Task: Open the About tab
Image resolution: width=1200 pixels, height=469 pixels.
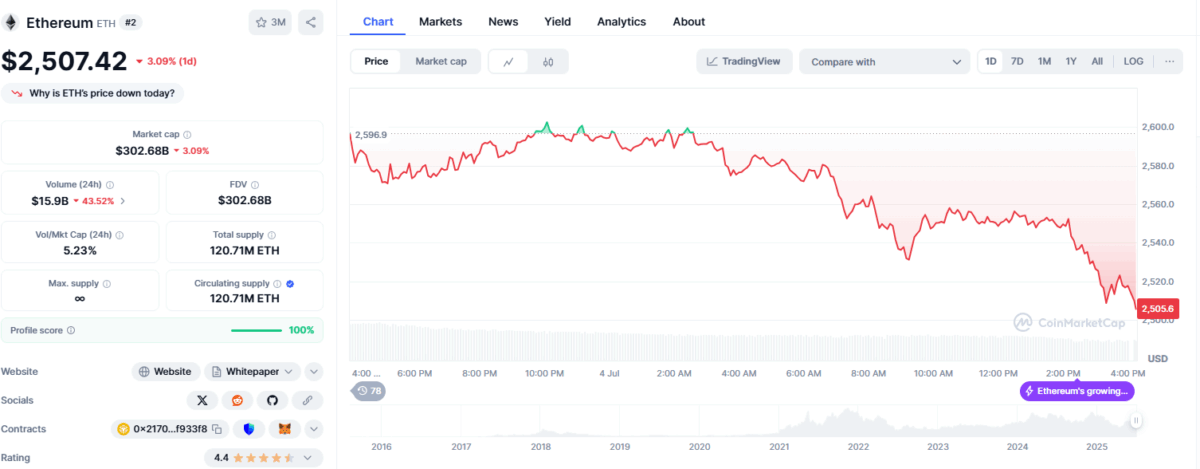Action: tap(689, 21)
